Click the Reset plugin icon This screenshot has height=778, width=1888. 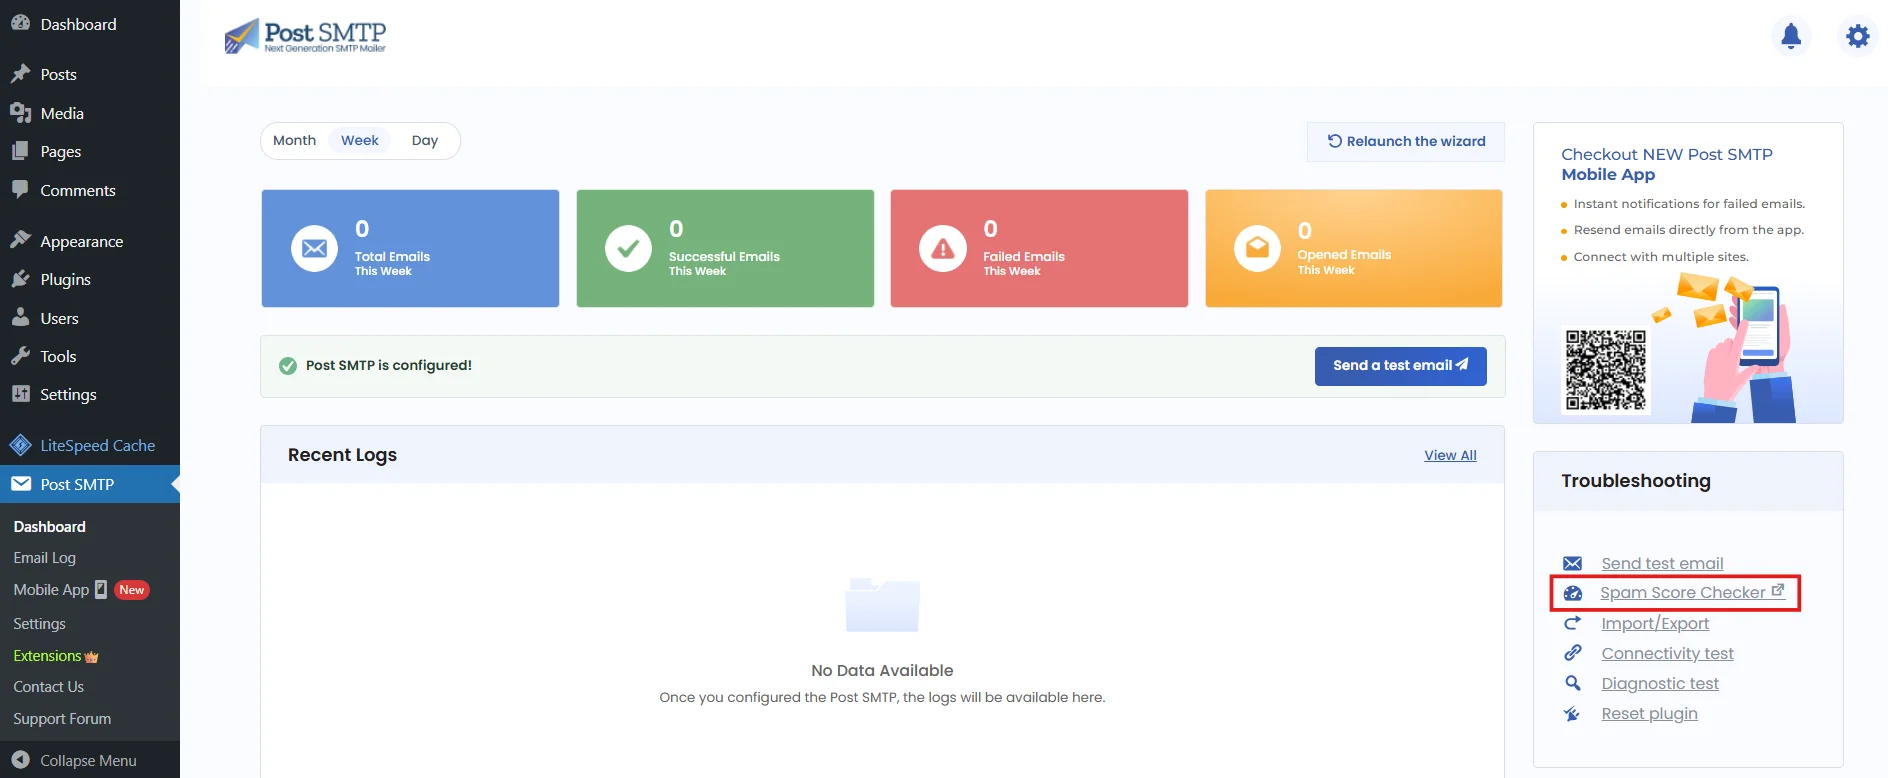pos(1572,713)
